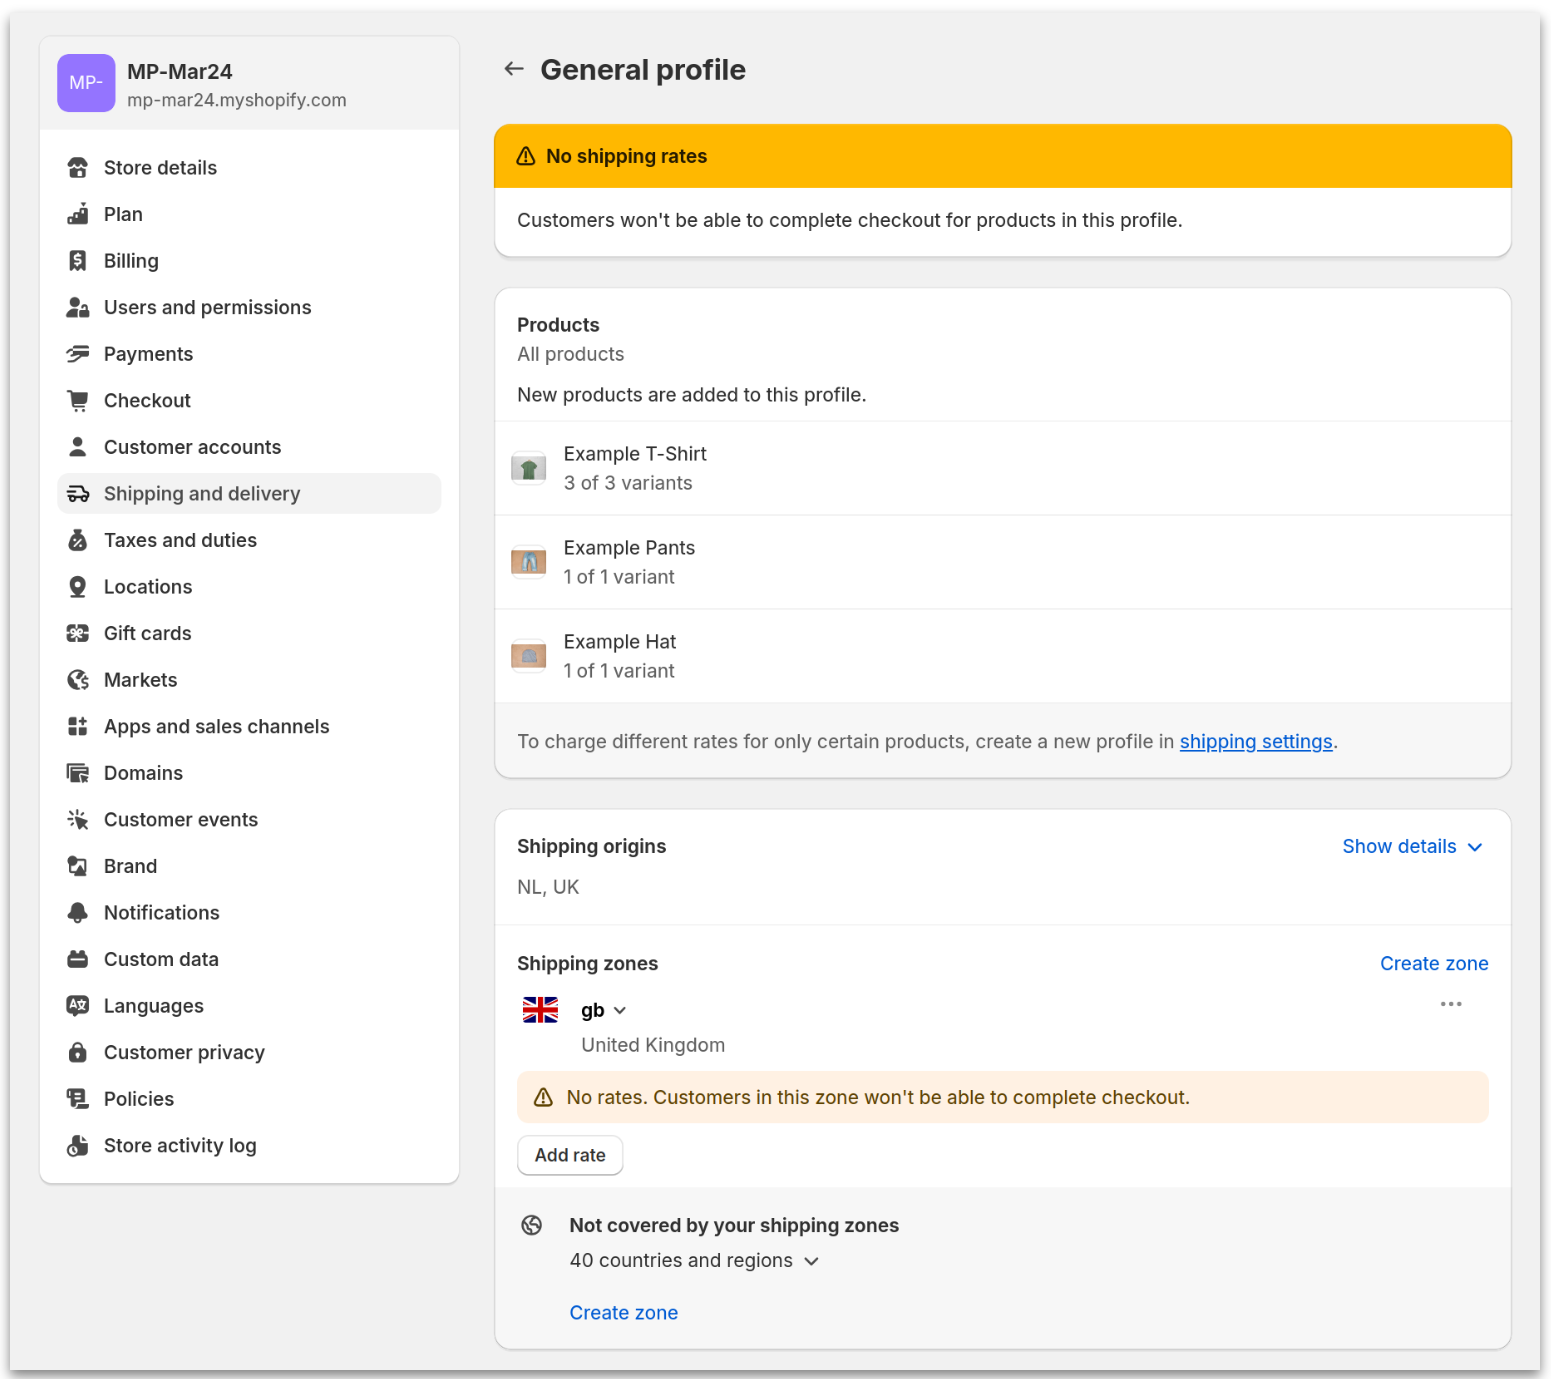Screen dimensions: 1551x1379
Task: Select the Notifications bell icon
Action: click(x=78, y=912)
